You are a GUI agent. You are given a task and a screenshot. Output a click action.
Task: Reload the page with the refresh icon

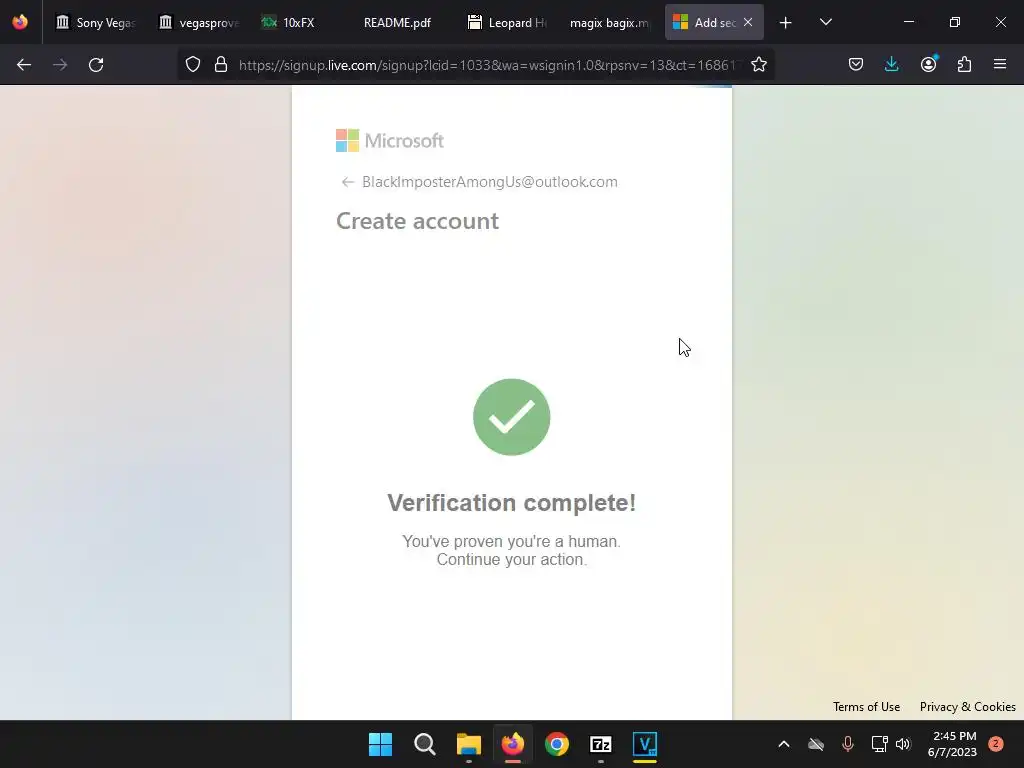(96, 65)
